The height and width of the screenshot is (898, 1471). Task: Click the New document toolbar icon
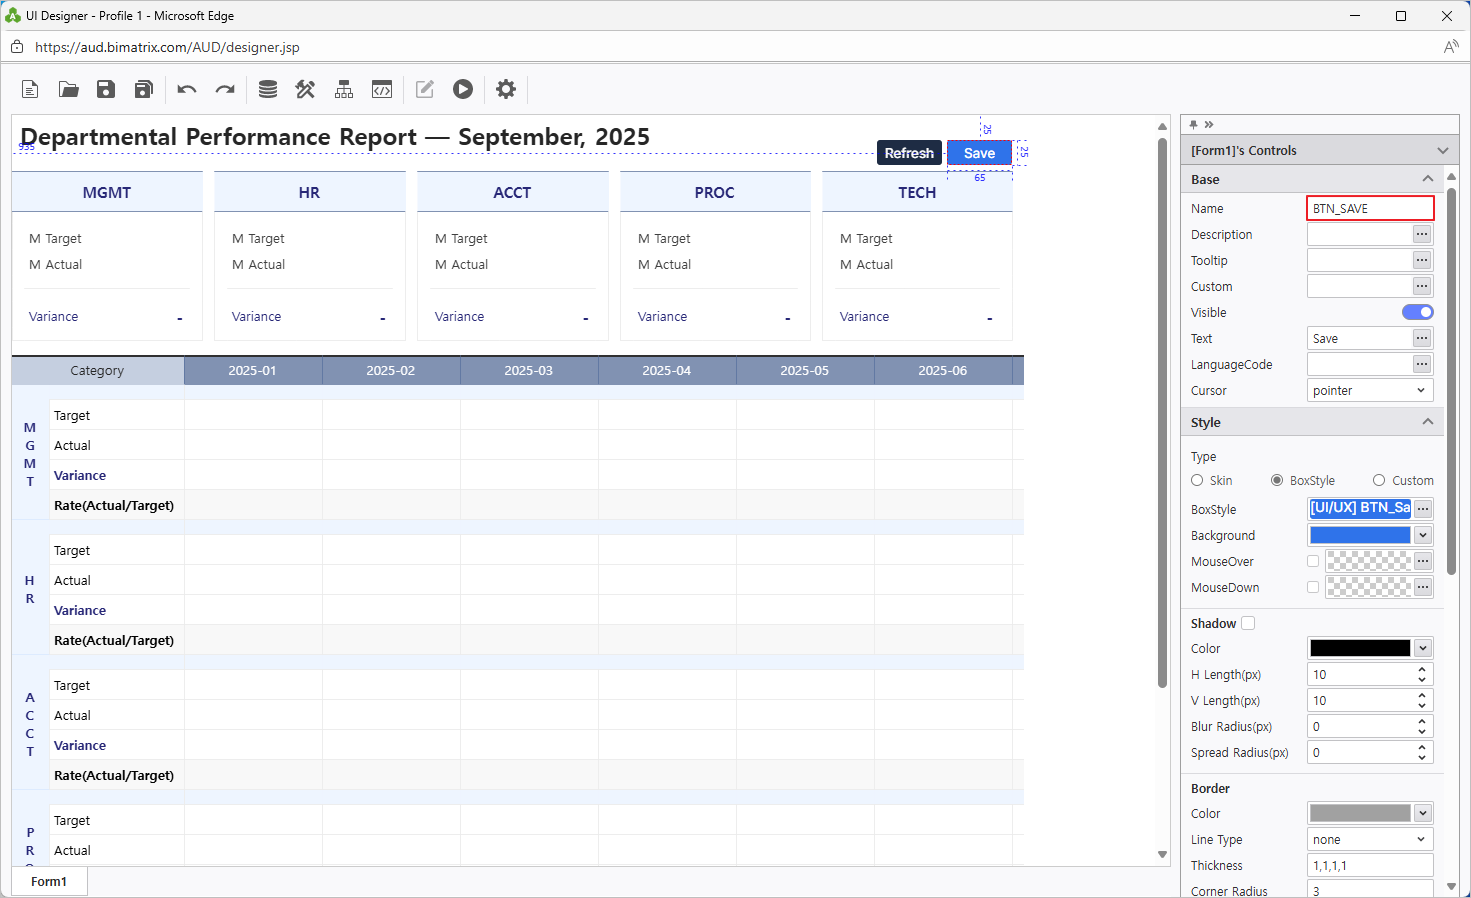click(30, 90)
